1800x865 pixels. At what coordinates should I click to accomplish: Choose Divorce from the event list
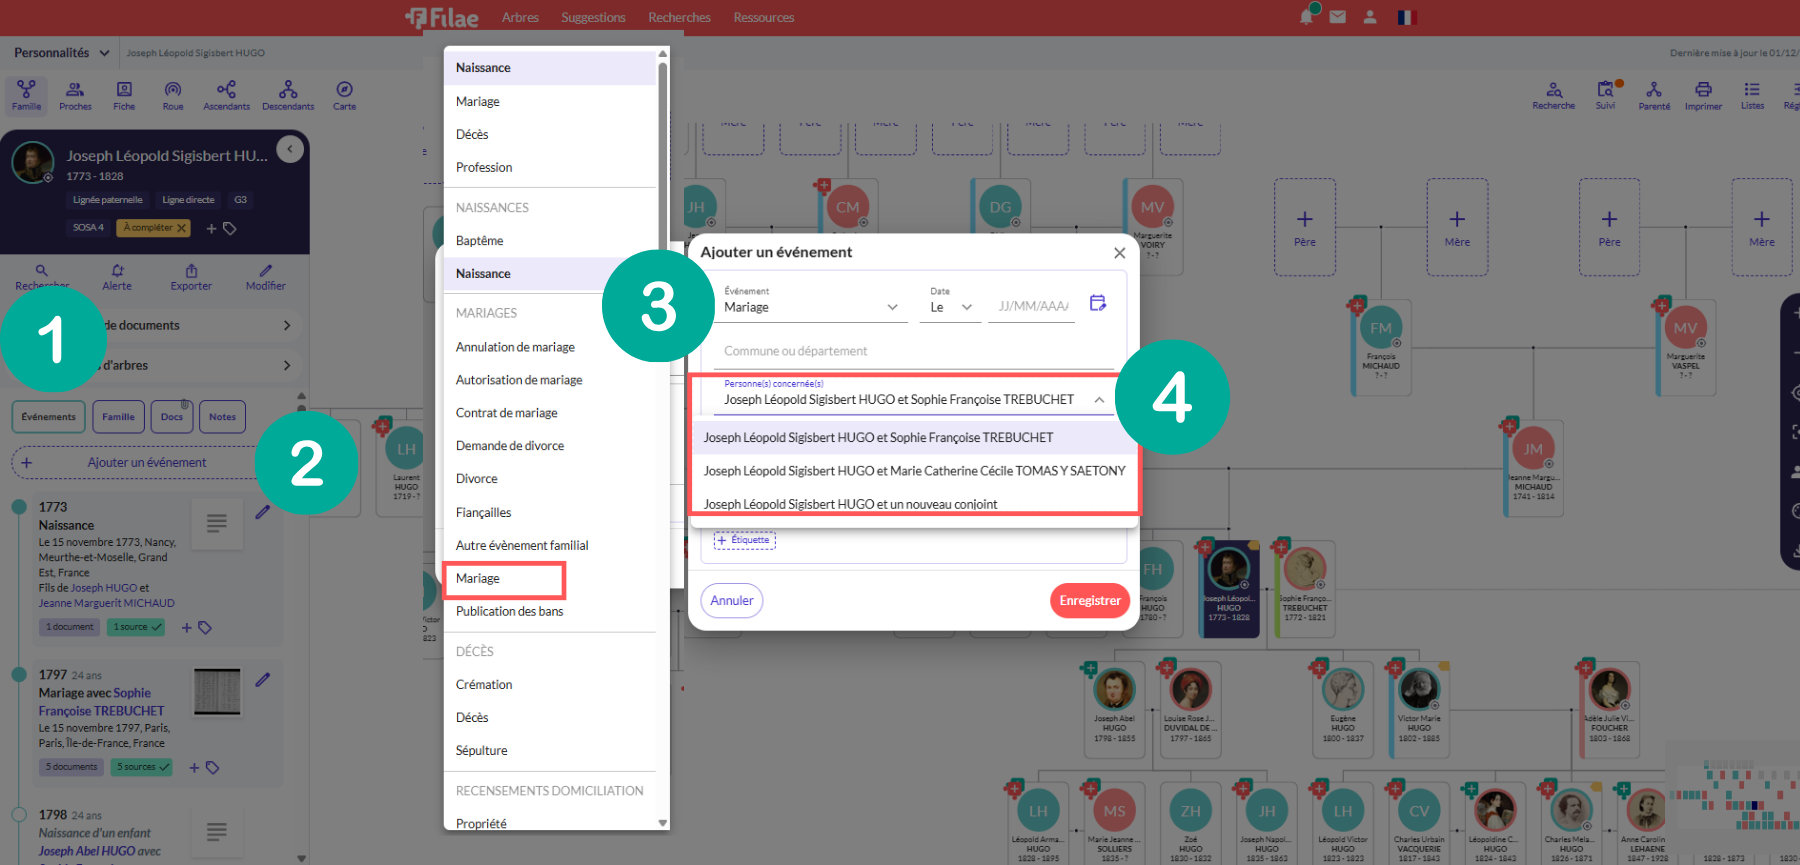click(x=477, y=479)
